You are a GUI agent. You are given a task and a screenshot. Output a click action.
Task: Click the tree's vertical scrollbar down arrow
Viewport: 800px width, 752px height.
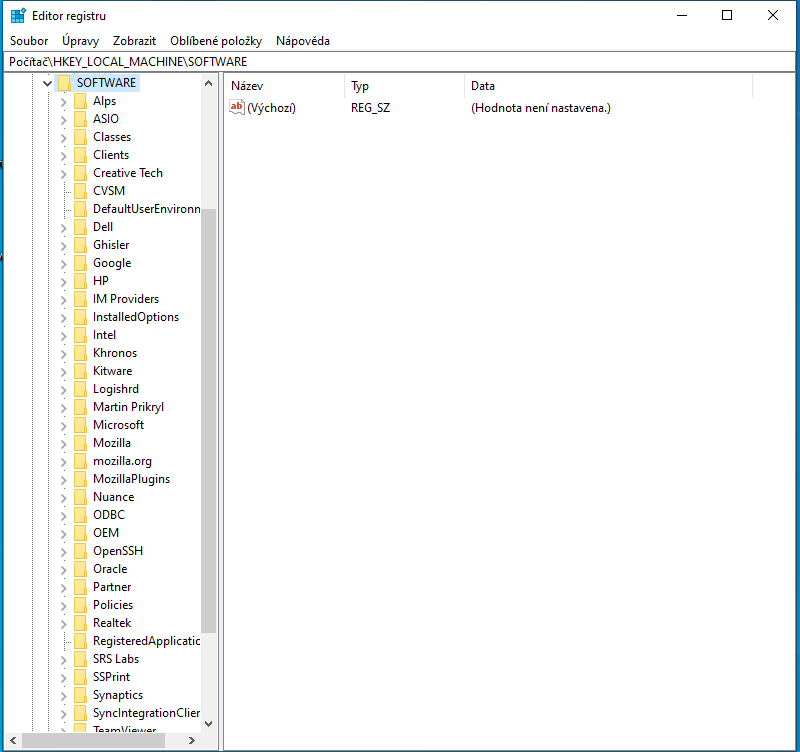[208, 723]
